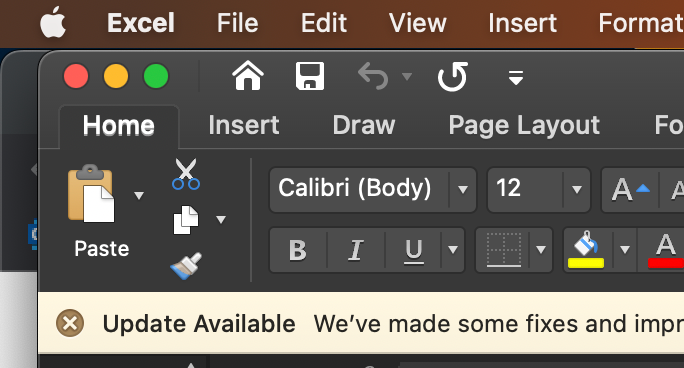Toggle Bold formatting
Screen dimensions: 684x368
(x=298, y=250)
